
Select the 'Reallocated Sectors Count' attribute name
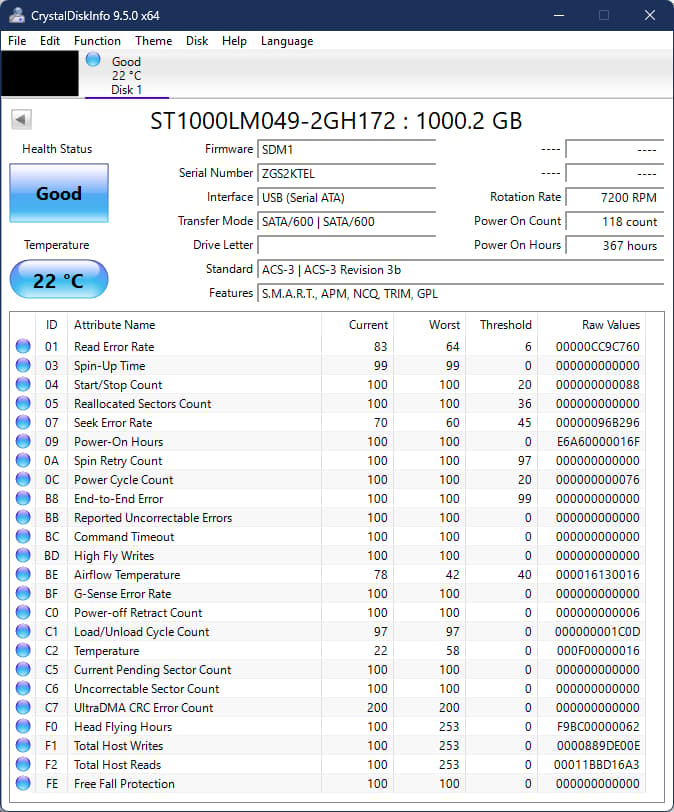coord(142,403)
